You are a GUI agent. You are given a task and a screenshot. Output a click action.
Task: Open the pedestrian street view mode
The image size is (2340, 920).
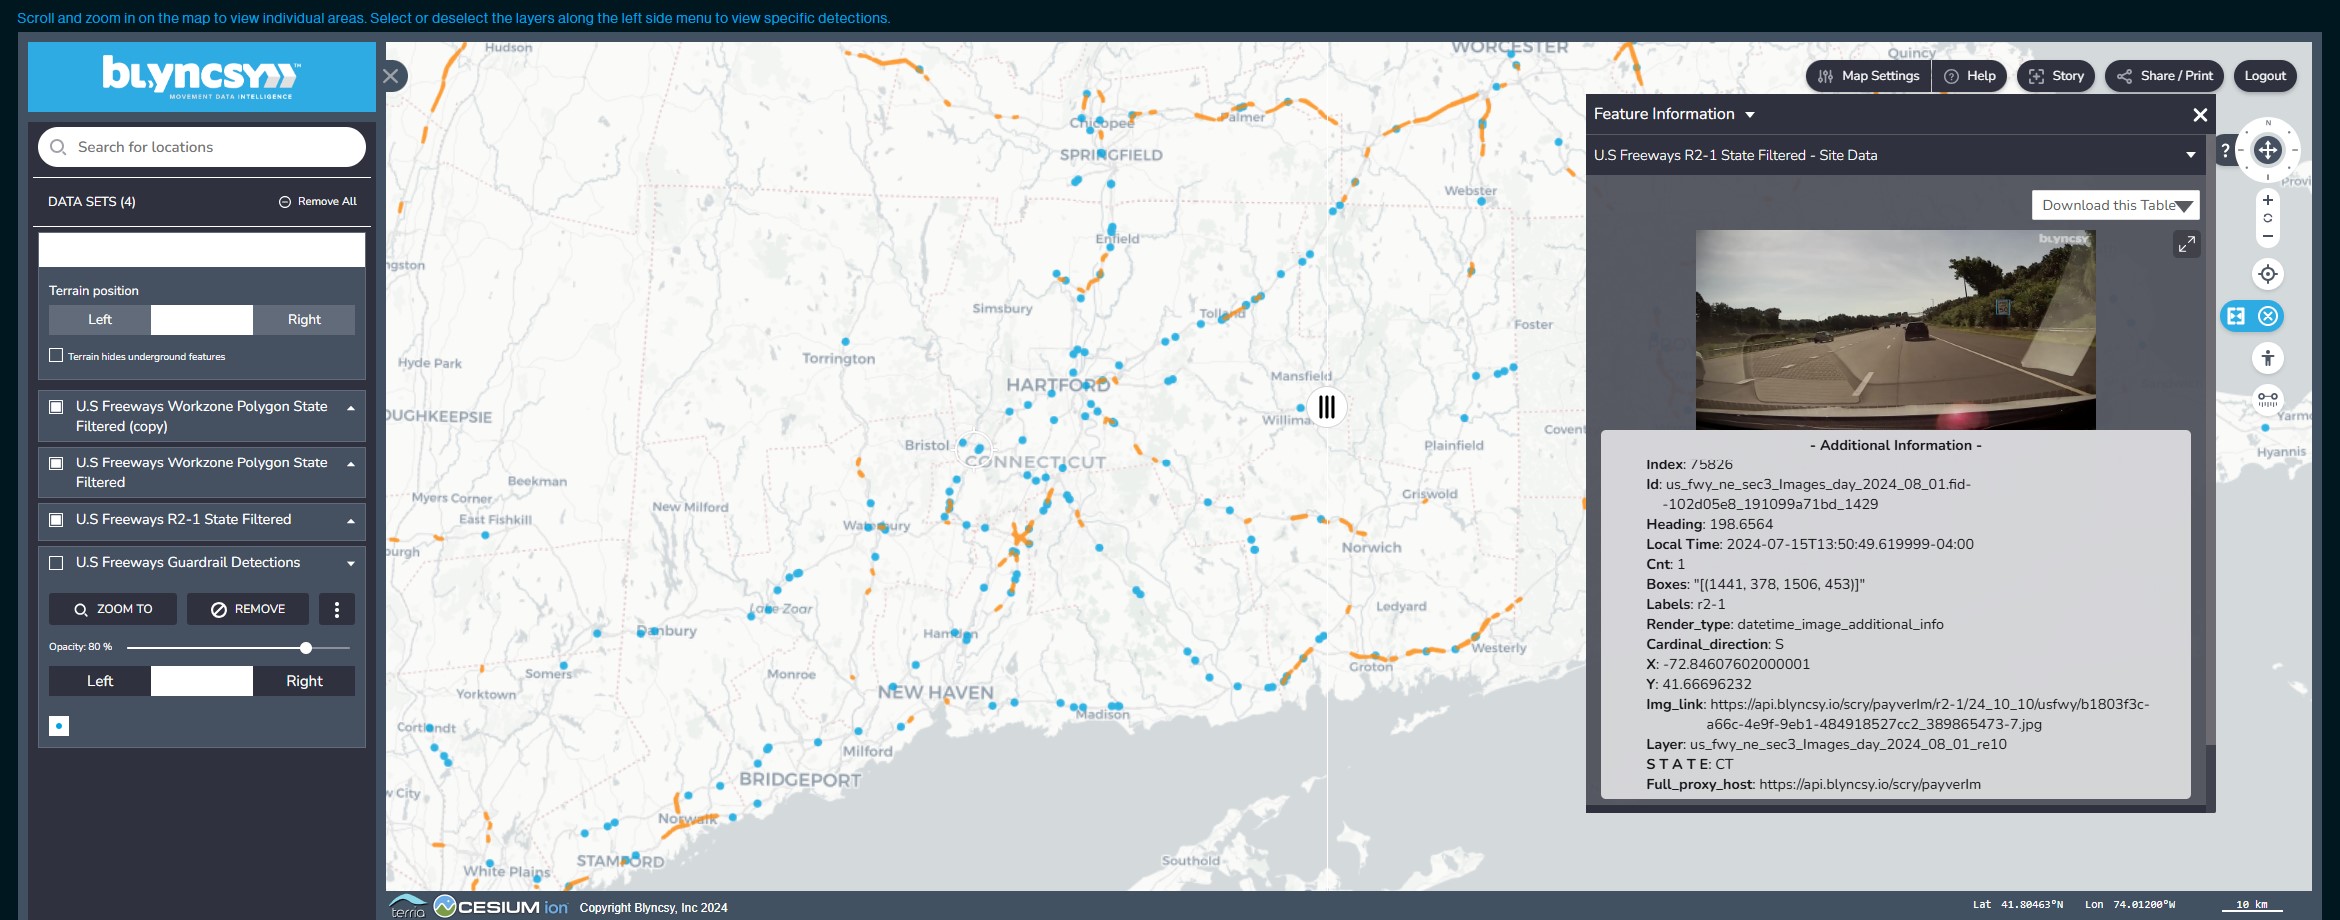(2268, 358)
